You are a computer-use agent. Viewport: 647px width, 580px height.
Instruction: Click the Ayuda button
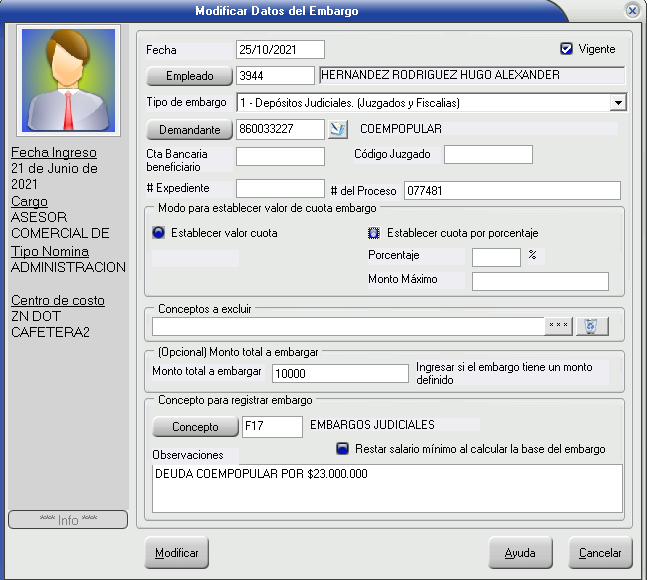[520, 552]
